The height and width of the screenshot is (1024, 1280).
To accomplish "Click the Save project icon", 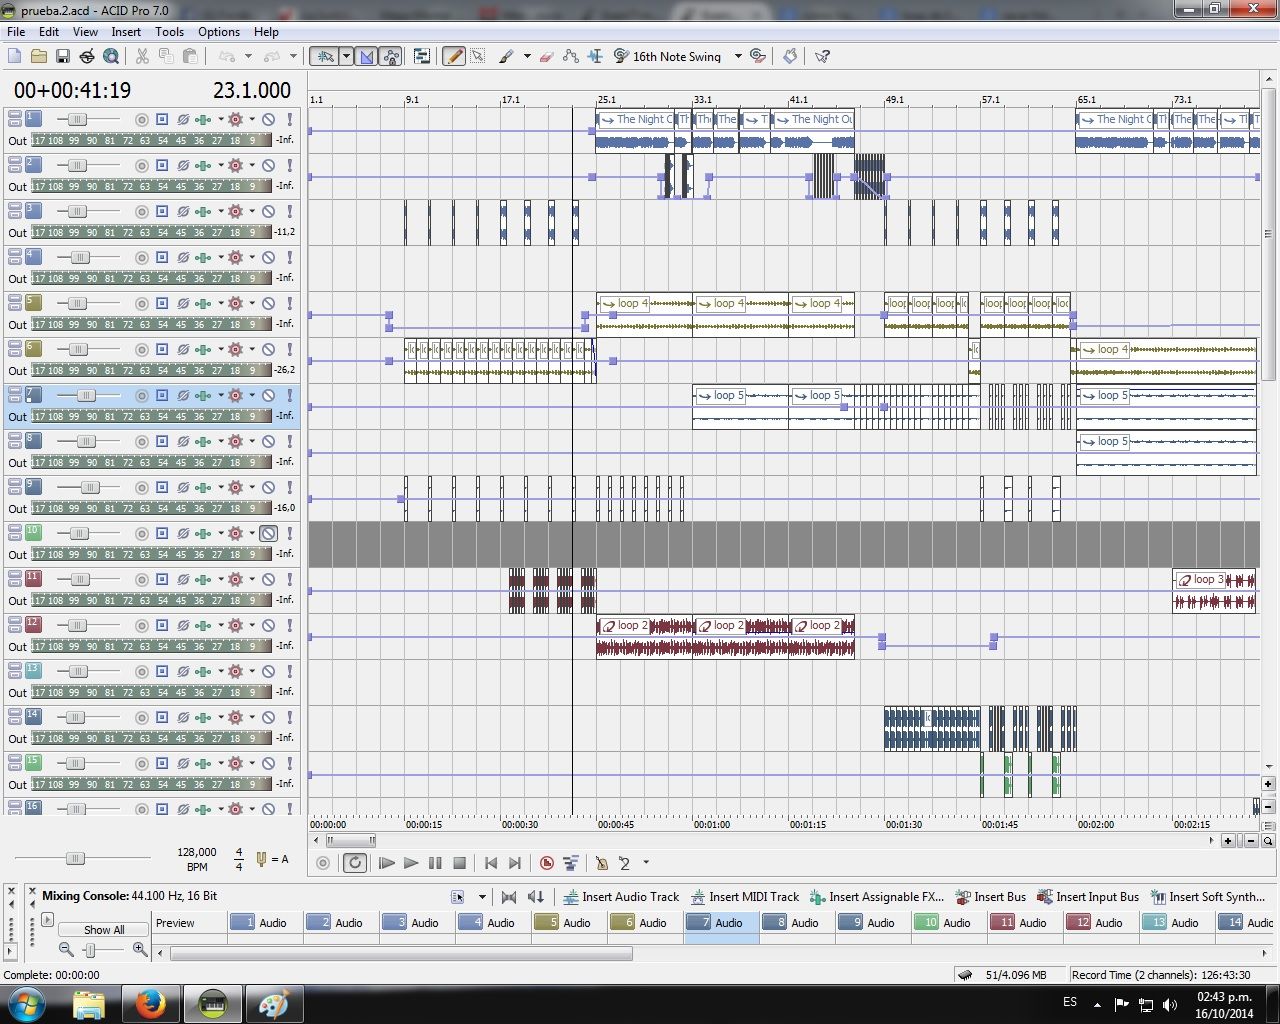I will (x=62, y=57).
